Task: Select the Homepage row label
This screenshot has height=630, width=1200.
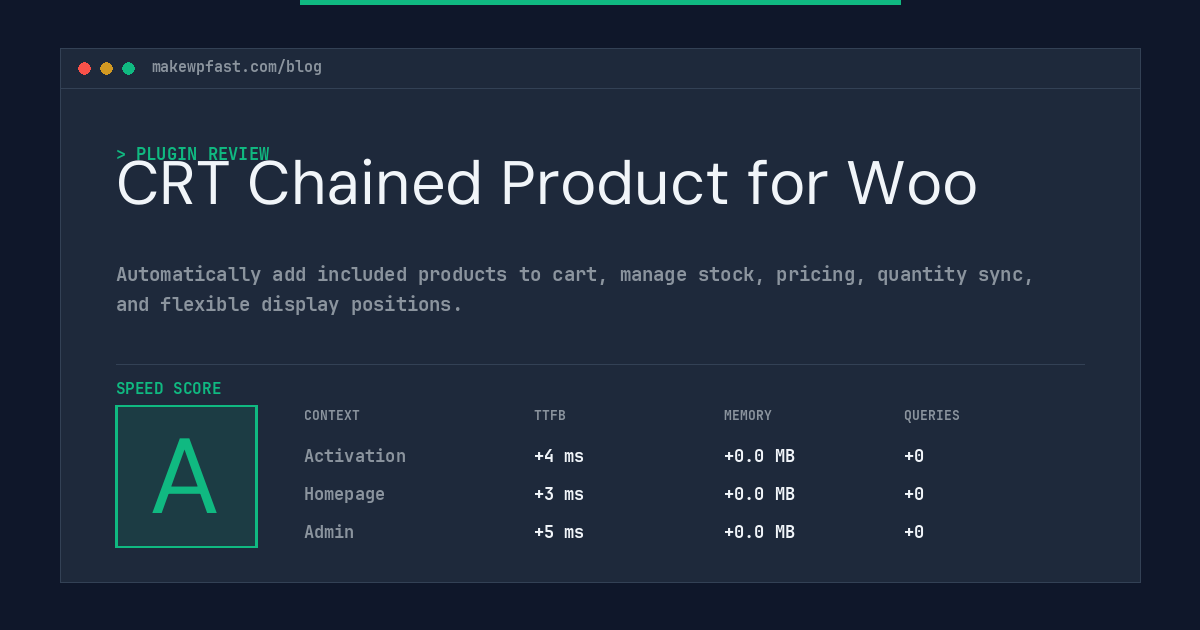Action: click(344, 494)
